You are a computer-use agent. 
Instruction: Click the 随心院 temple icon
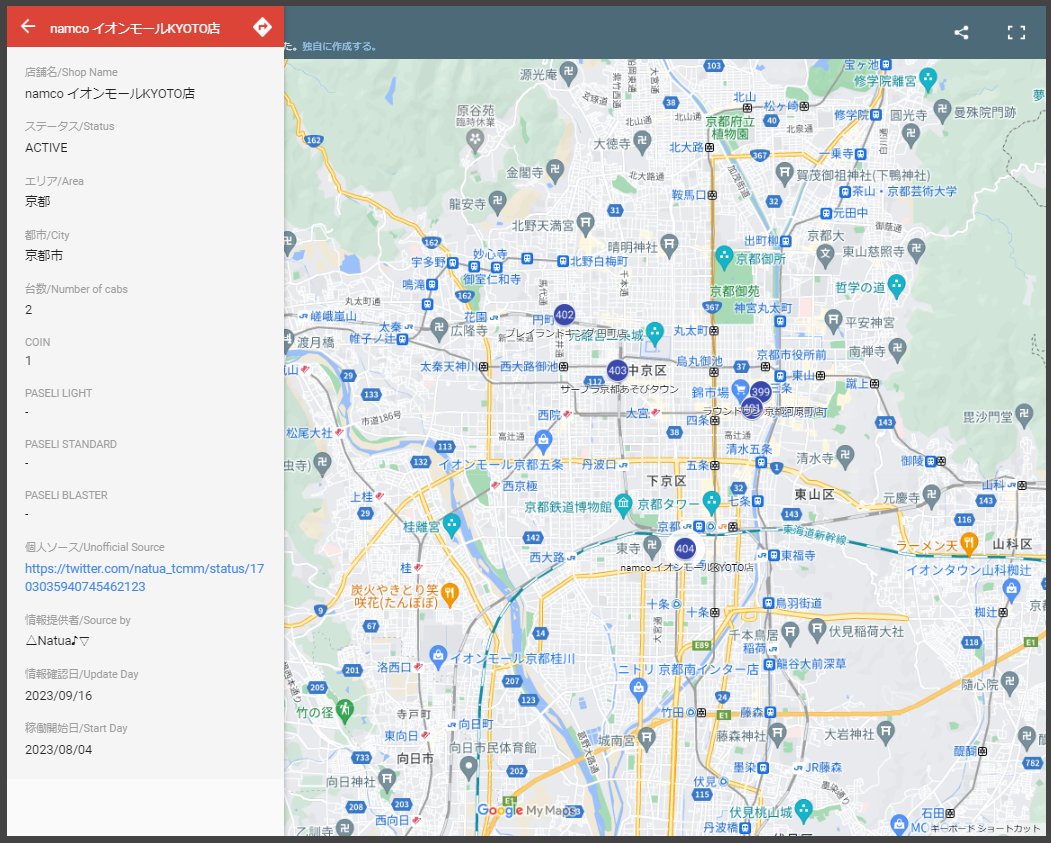pos(1009,684)
